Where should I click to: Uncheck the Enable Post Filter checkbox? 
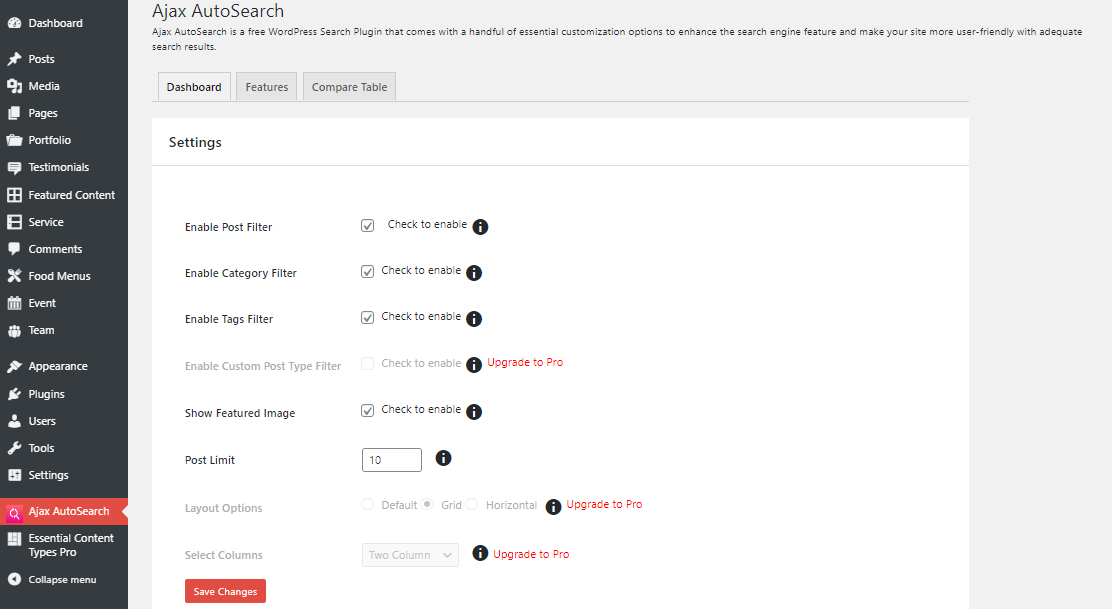(367, 225)
